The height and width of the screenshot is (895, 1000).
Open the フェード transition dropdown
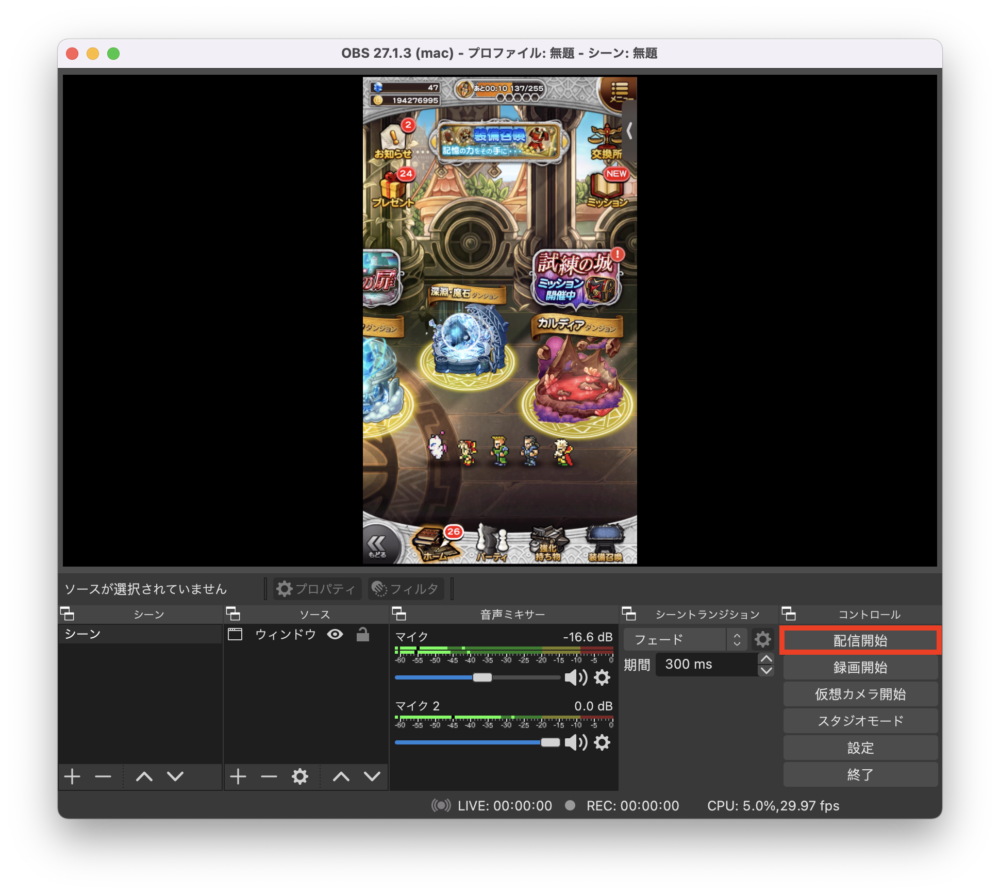(x=685, y=639)
